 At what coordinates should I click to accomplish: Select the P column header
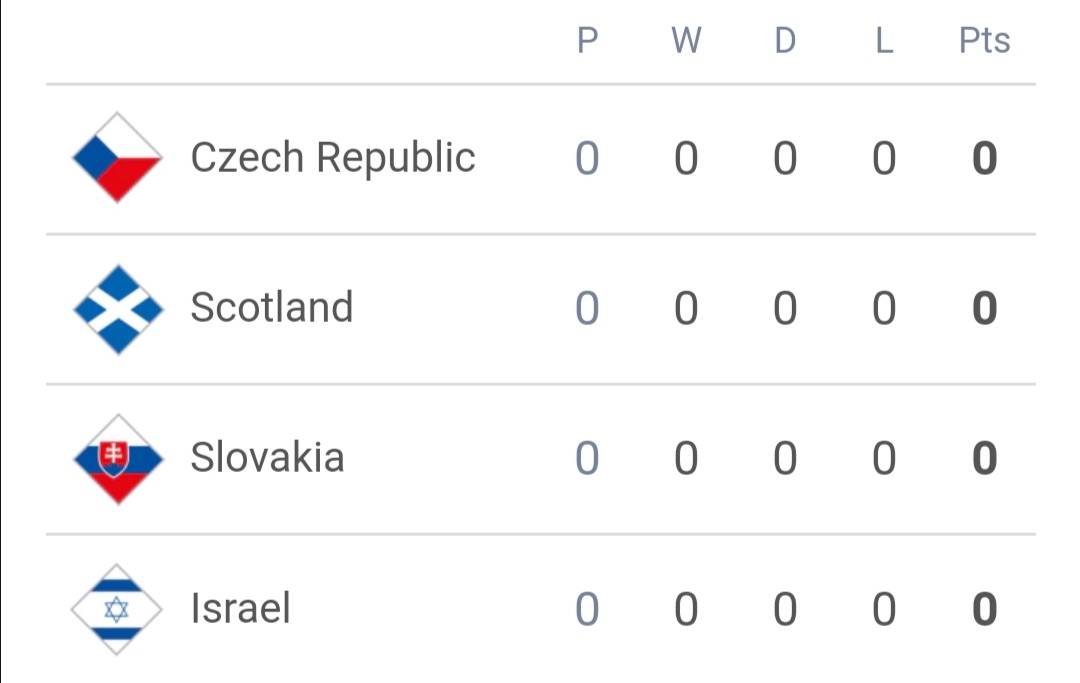587,40
